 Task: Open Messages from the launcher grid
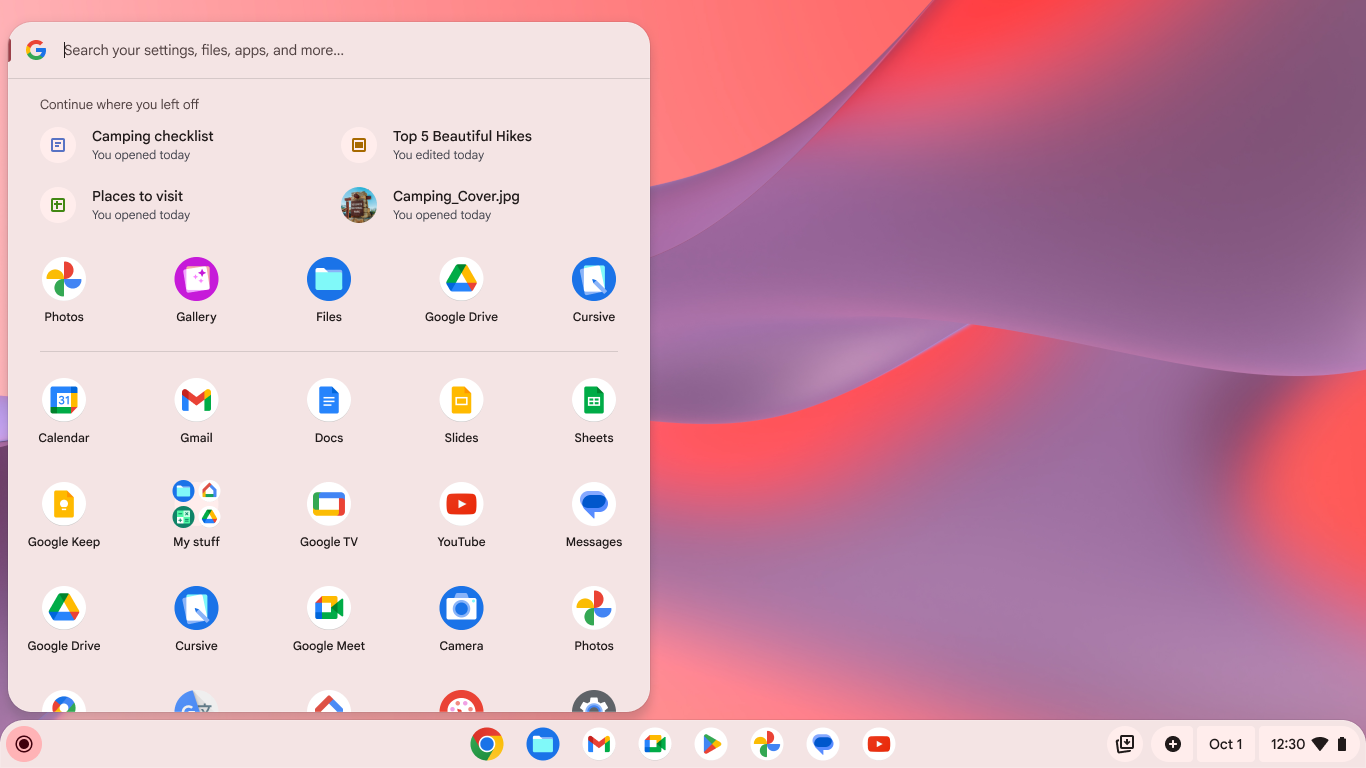pos(594,504)
